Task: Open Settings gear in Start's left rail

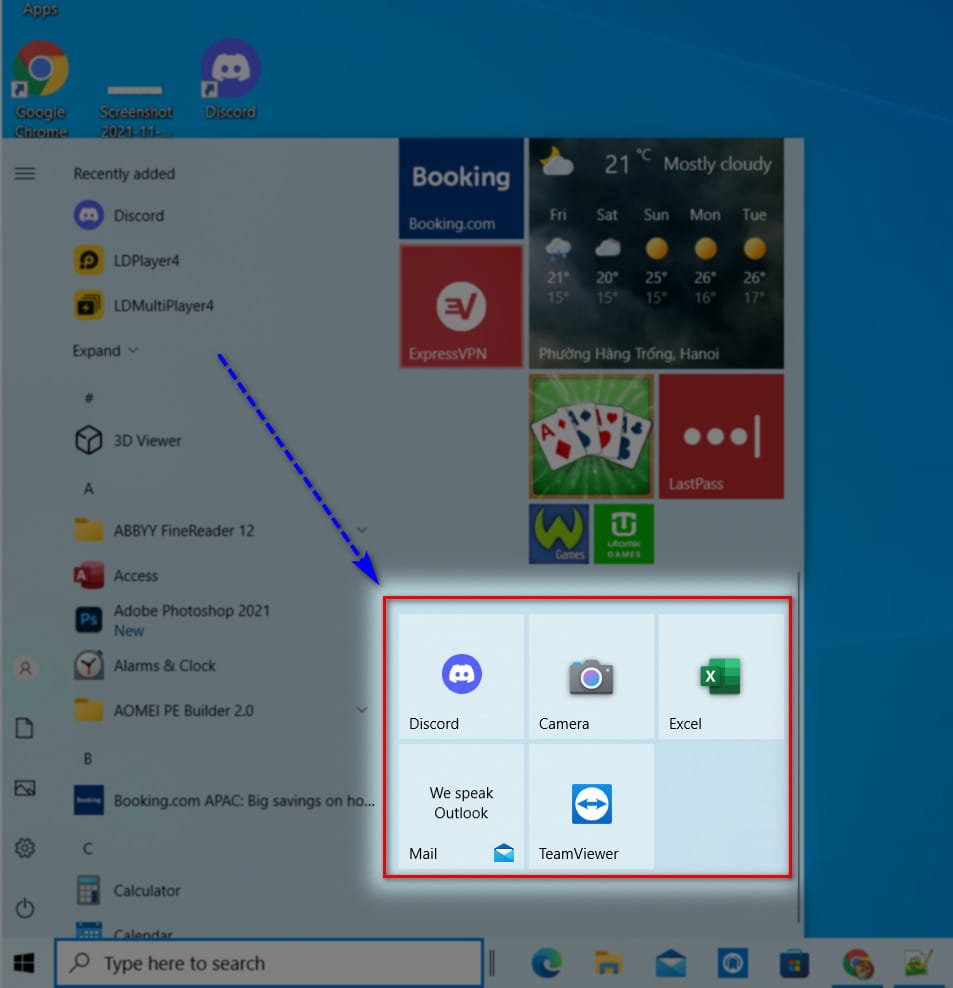Action: (25, 847)
